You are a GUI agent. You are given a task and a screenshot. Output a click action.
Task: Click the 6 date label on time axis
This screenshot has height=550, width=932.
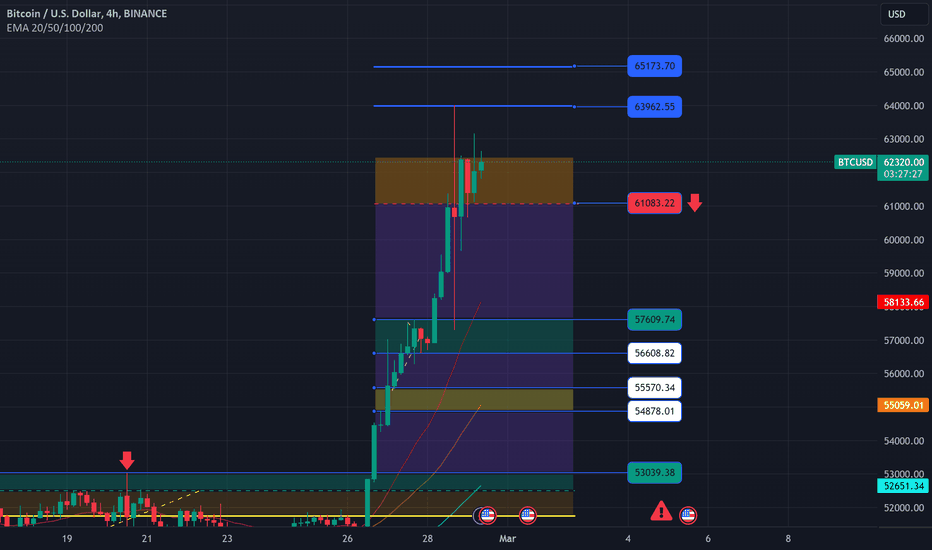(x=708, y=539)
